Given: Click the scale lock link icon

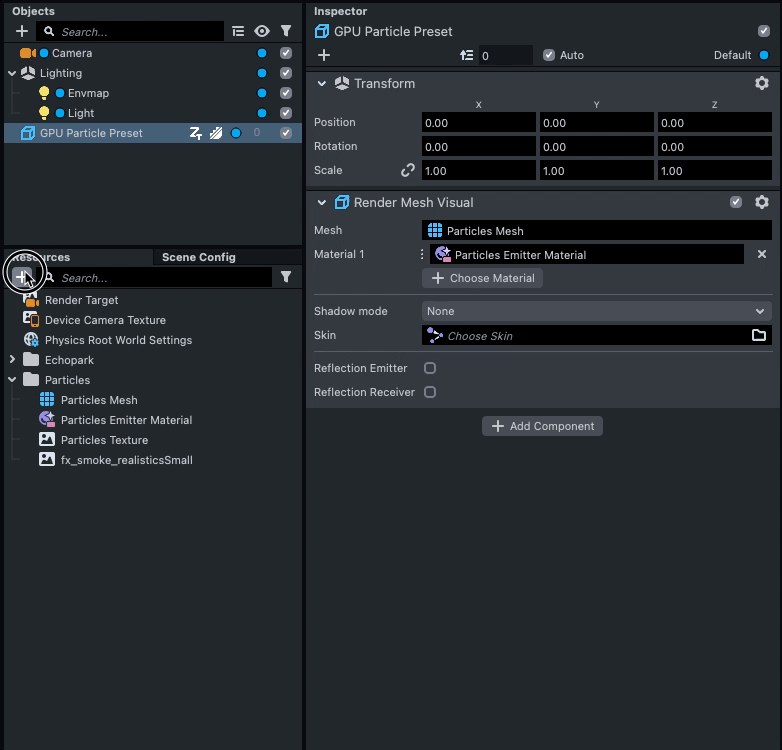Looking at the screenshot, I should [408, 171].
